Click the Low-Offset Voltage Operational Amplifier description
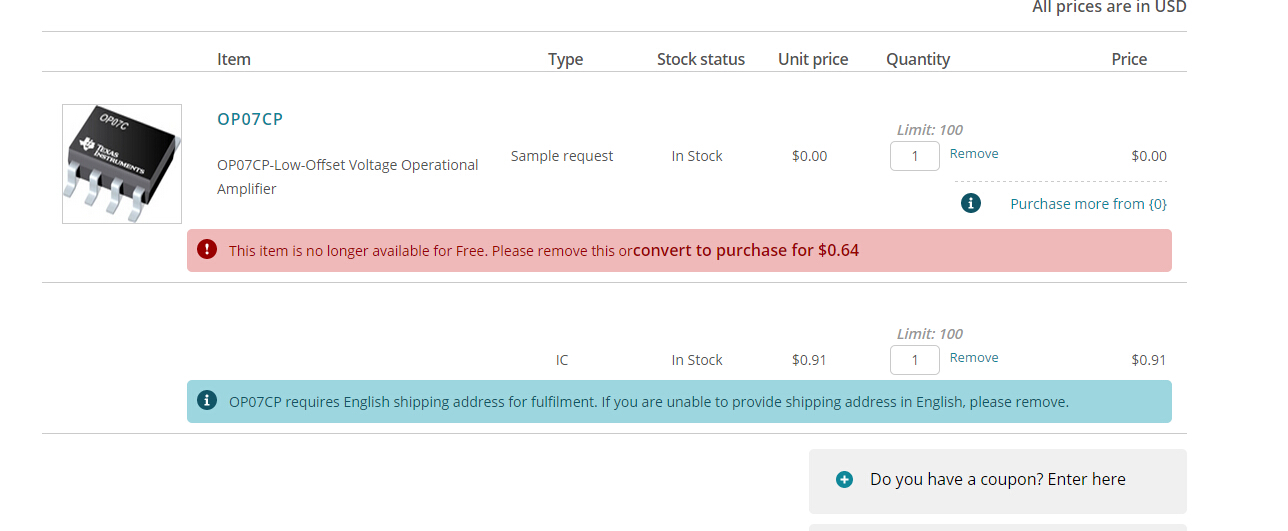Screen dimensions: 1288x531 [347, 176]
